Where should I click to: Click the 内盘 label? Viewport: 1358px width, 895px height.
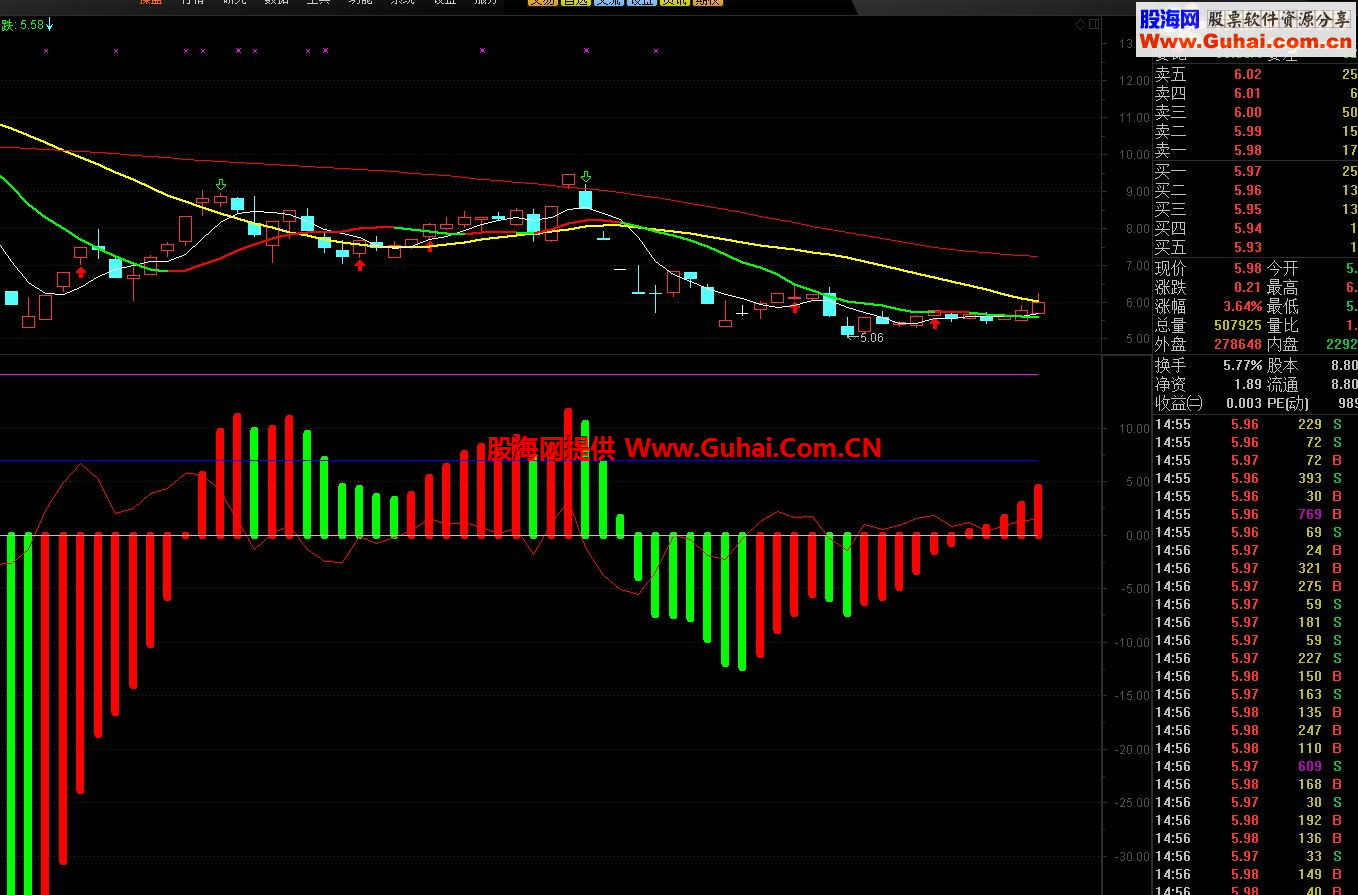(1283, 344)
